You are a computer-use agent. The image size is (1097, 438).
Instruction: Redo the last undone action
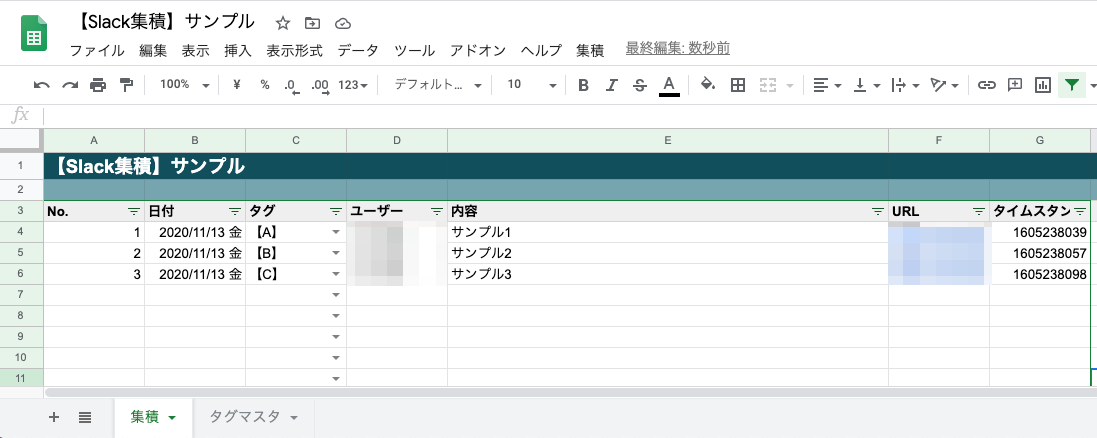point(70,85)
